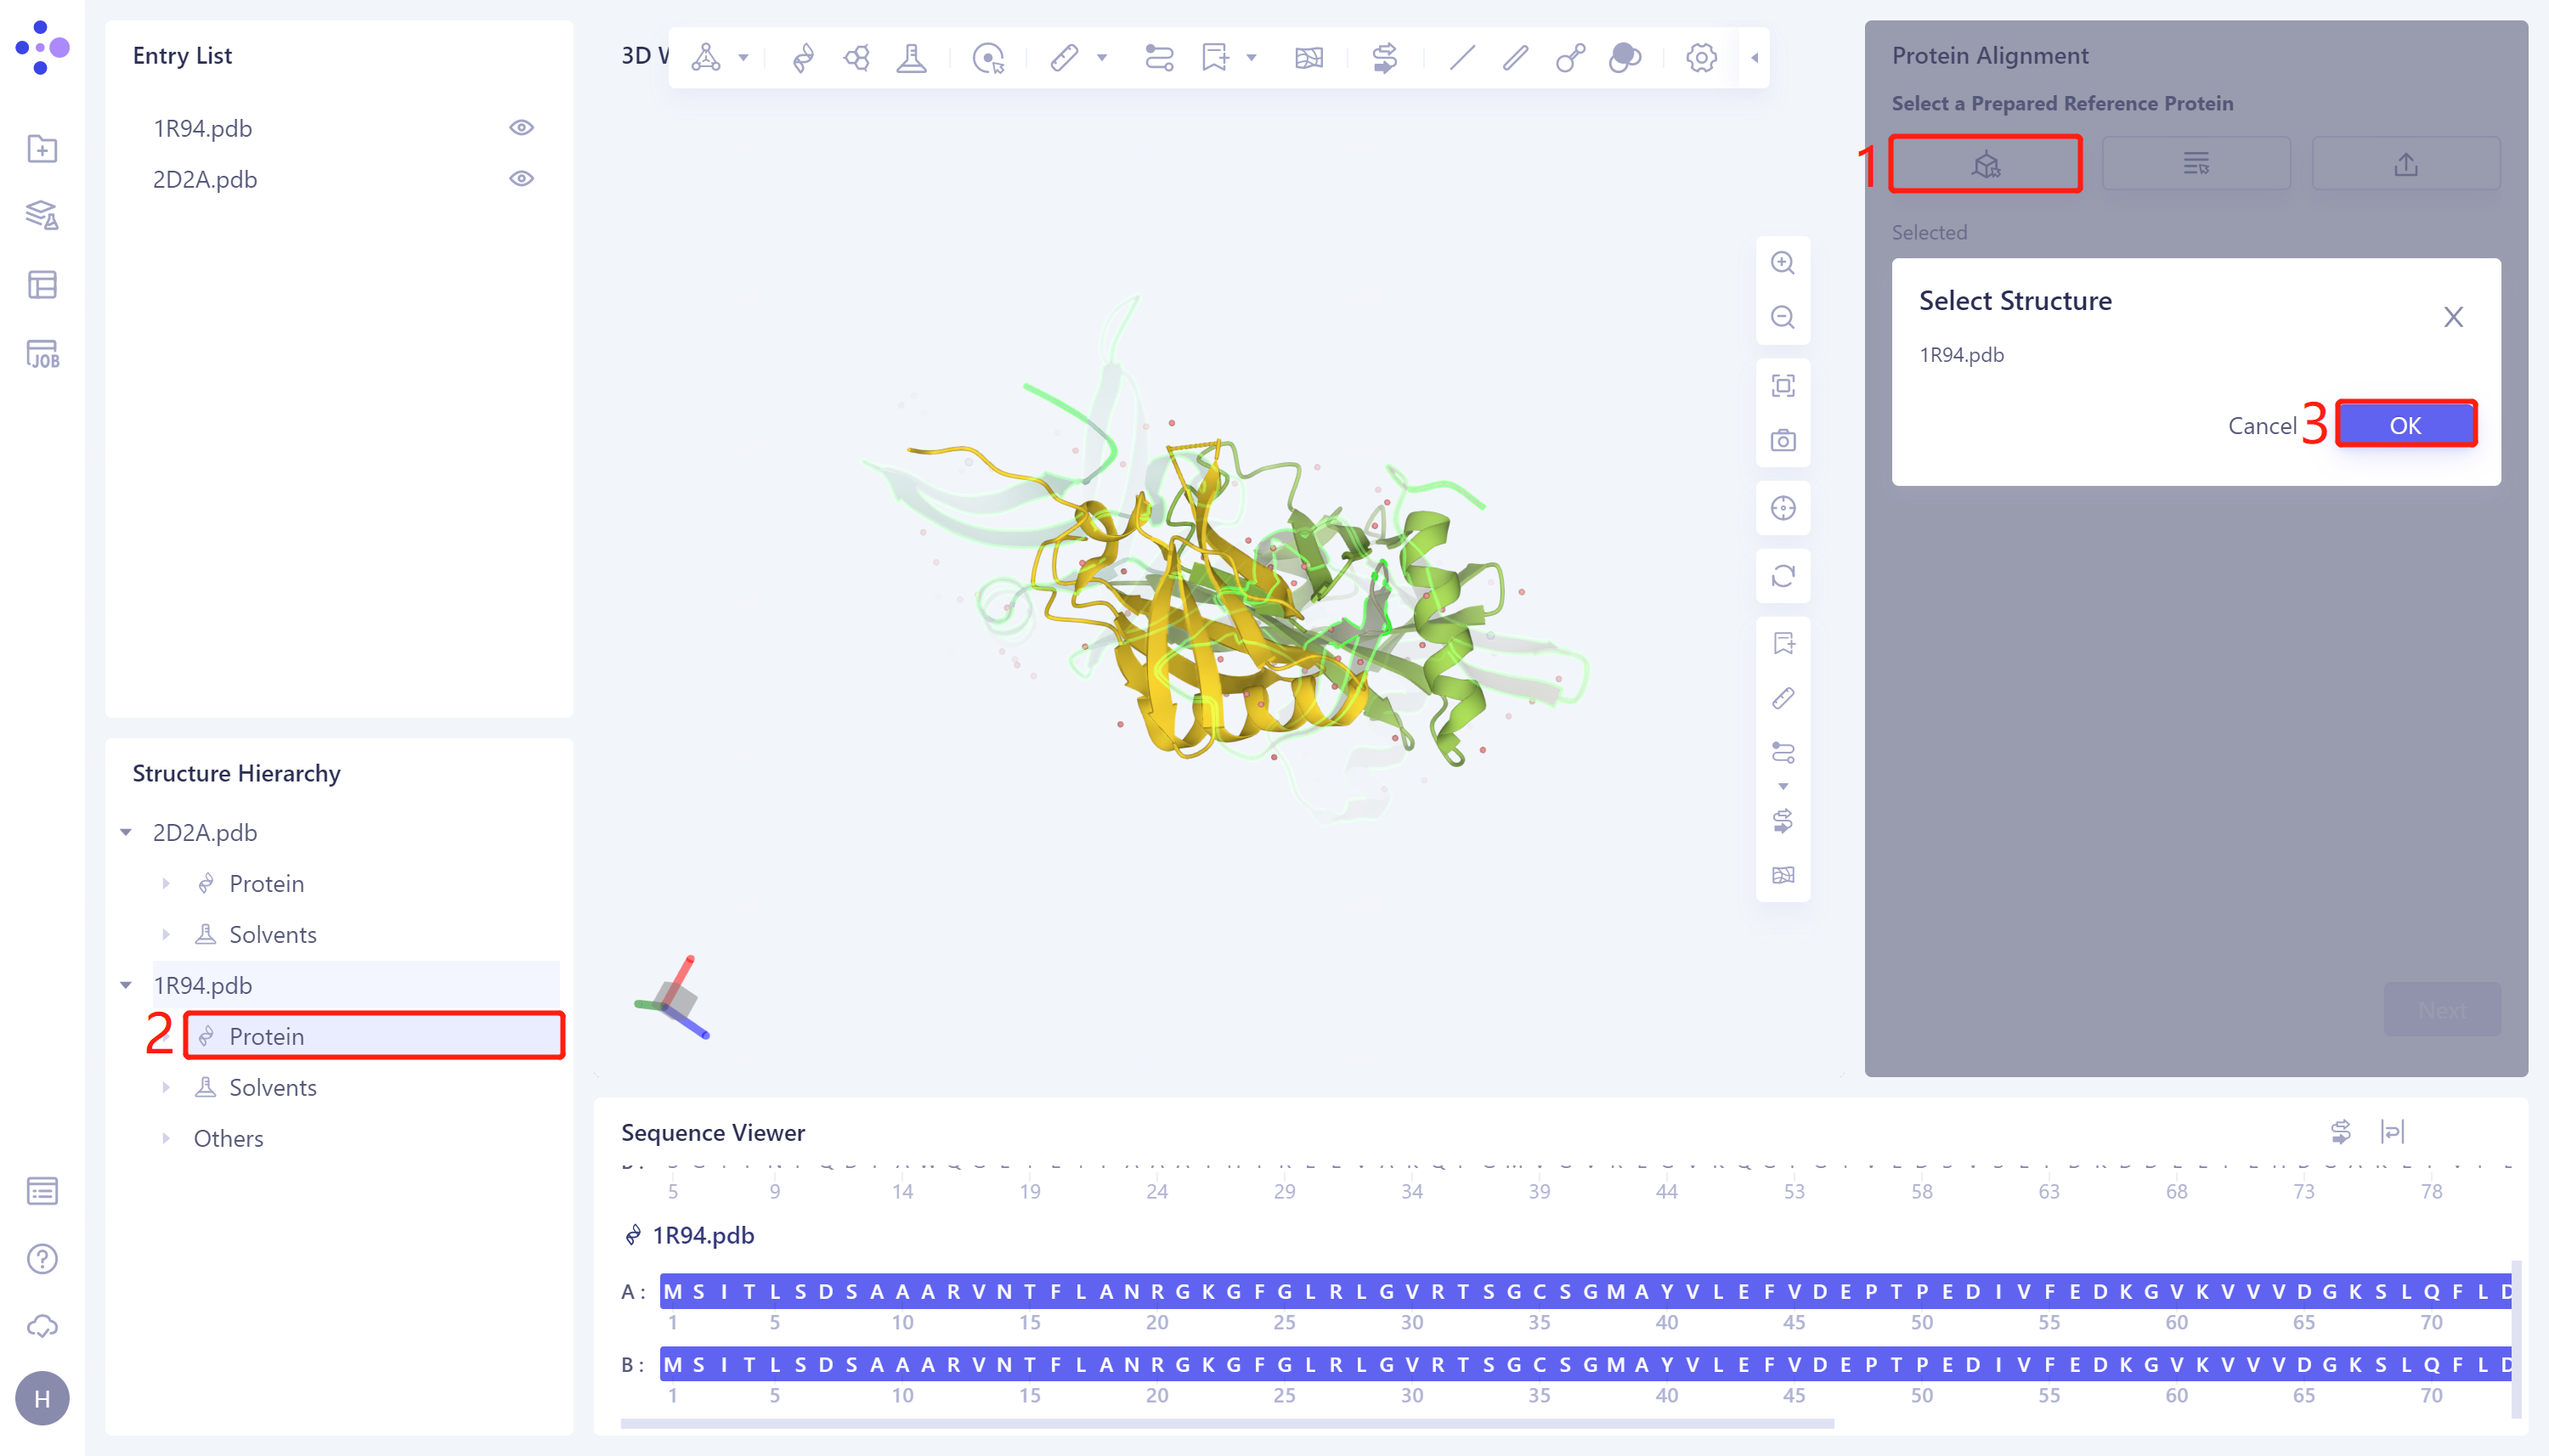Viewport: 2549px width, 1456px height.
Task: Click the reset view refresh icon
Action: pos(1783,577)
